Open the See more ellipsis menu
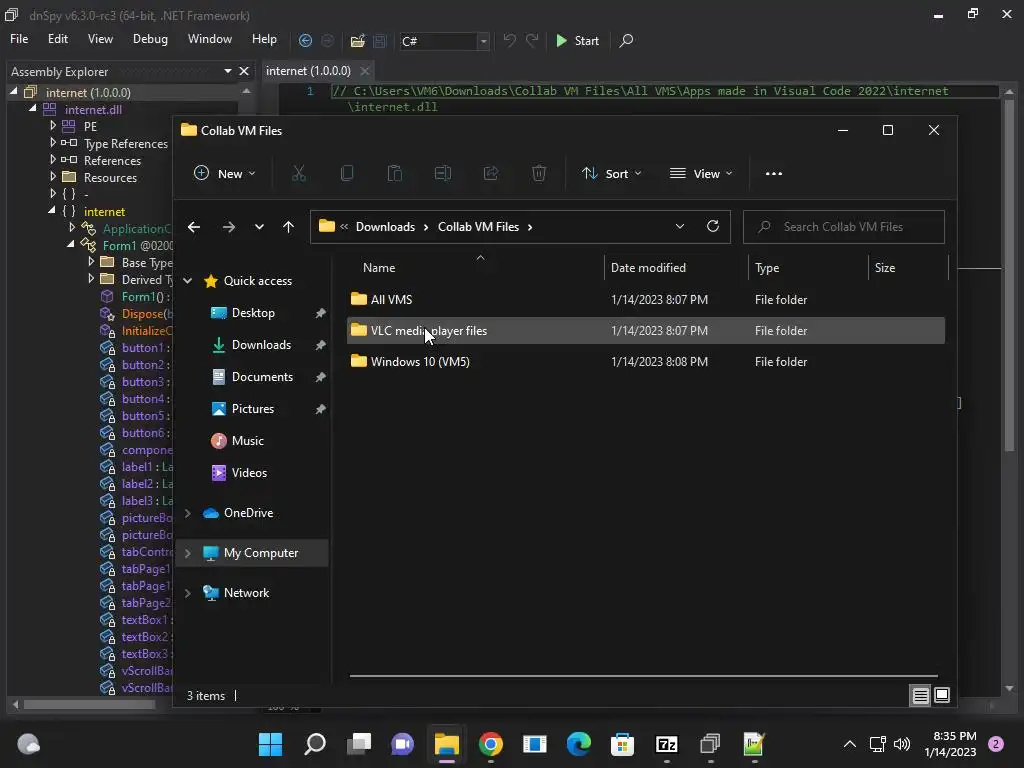 774,174
